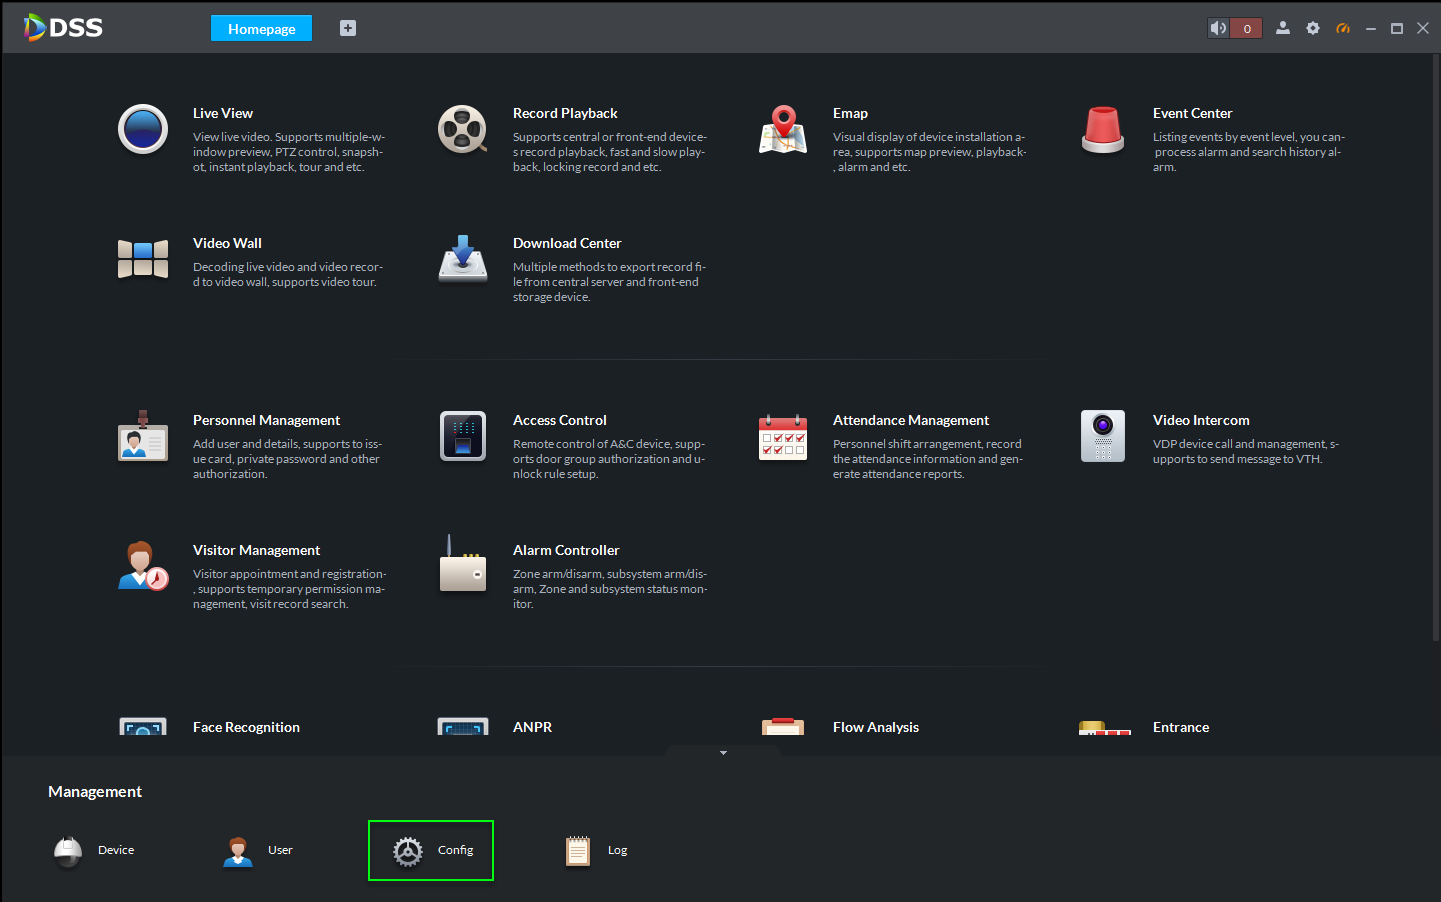Open the Emap map pin icon
Viewport: 1441px width, 902px height.
[x=783, y=129]
